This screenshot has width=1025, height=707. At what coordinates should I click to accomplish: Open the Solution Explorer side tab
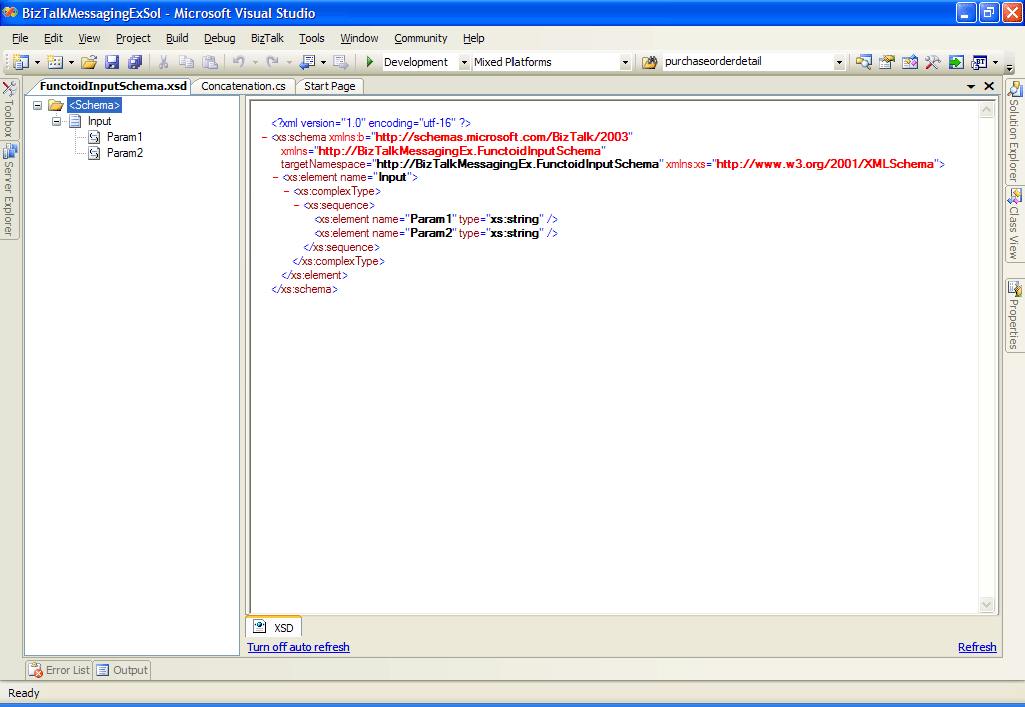tap(1014, 131)
